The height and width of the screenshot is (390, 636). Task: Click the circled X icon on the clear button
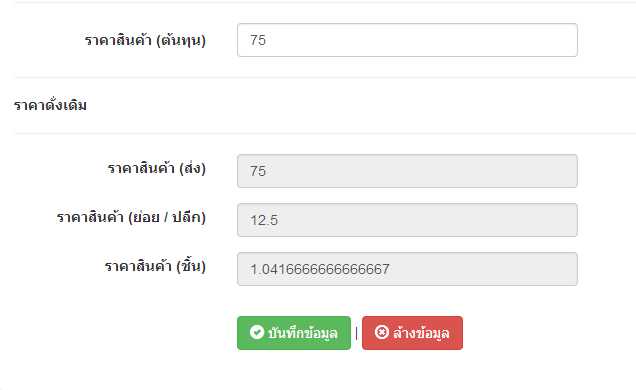382,332
